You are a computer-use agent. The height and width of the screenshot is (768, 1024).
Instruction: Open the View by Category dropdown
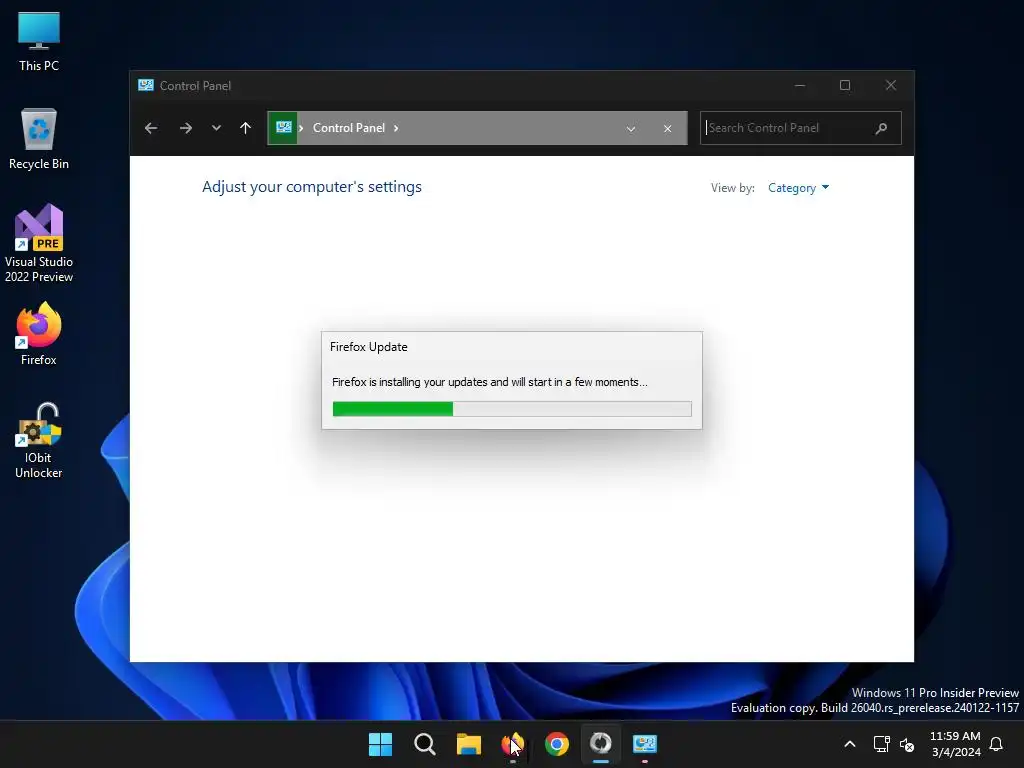(798, 188)
